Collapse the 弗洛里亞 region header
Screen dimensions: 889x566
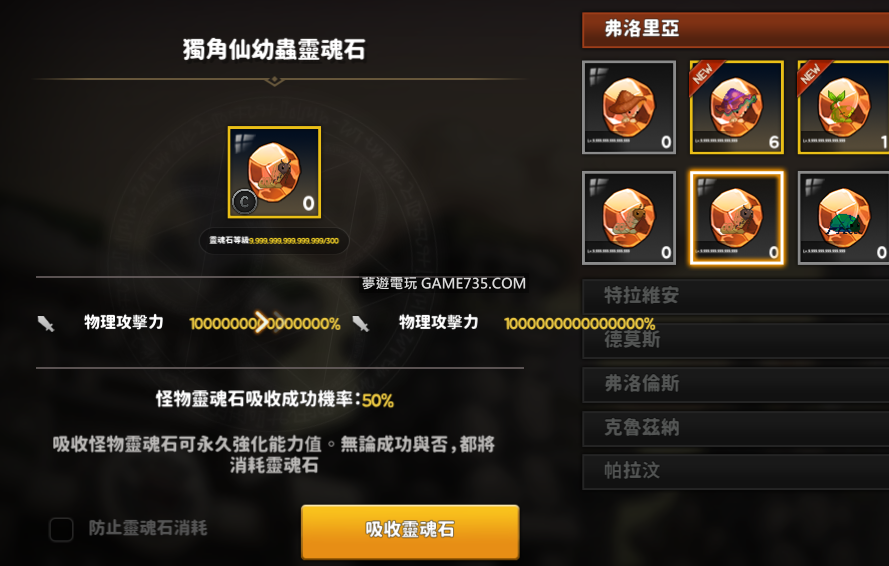click(x=735, y=29)
